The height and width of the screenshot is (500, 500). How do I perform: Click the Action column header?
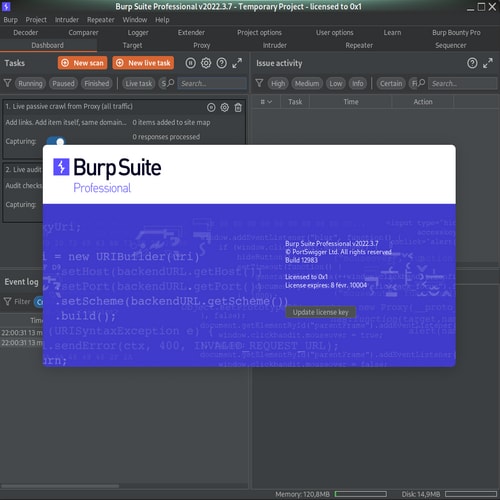pos(423,102)
